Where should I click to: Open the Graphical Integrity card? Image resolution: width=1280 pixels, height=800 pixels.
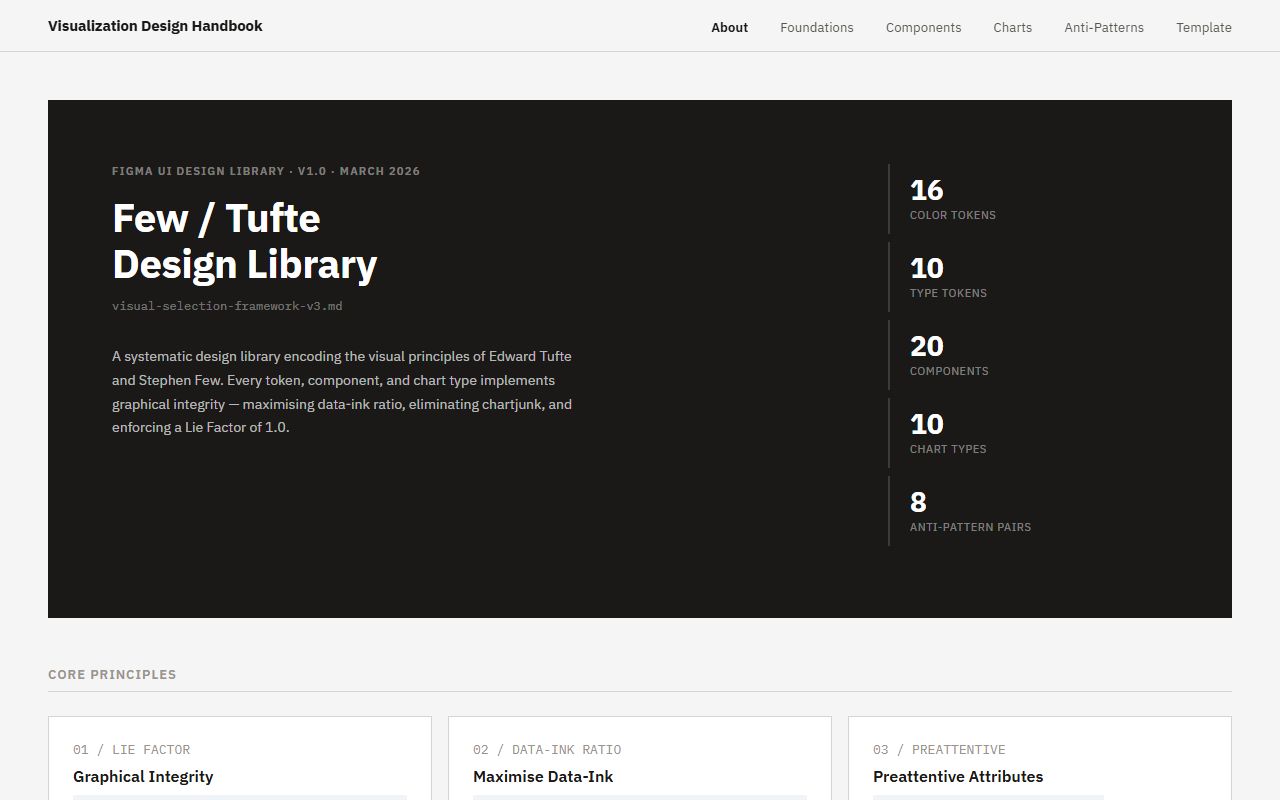tap(240, 758)
